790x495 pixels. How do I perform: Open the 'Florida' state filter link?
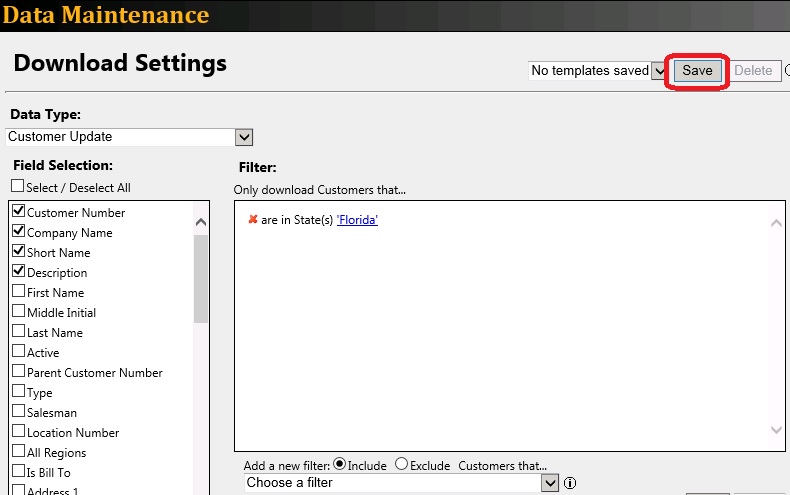(357, 220)
